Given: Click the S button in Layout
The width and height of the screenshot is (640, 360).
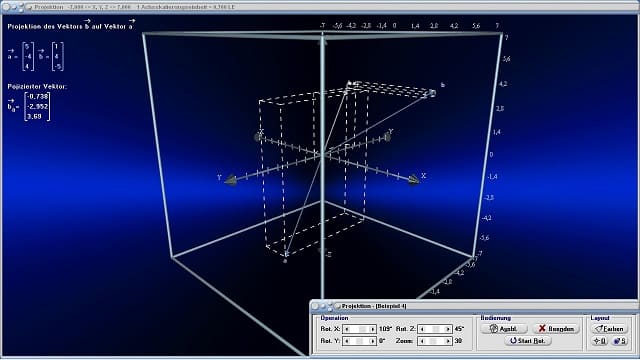Looking at the screenshot, I should [619, 341].
